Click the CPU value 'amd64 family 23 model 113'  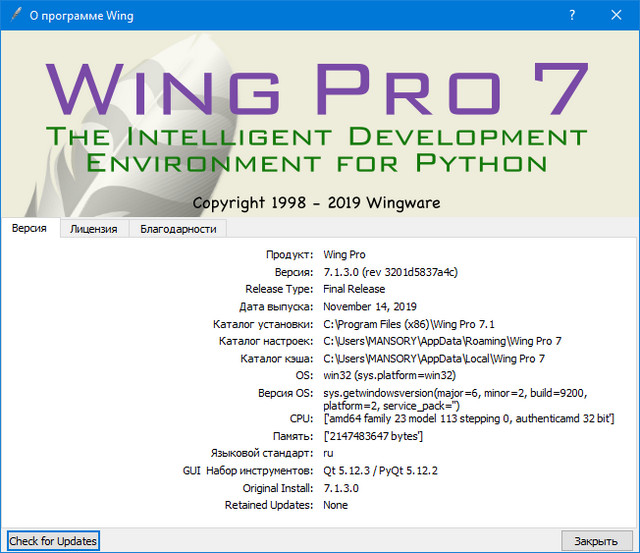point(469,419)
